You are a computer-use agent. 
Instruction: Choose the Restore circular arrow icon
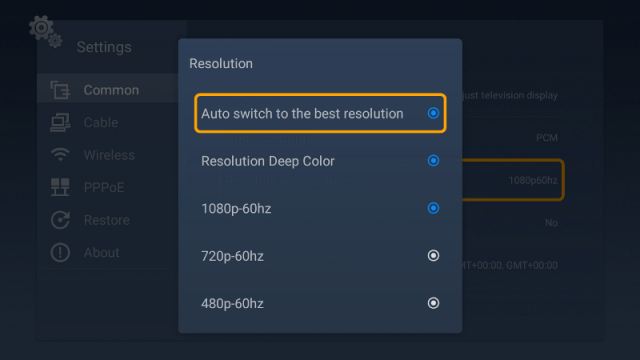click(60, 220)
